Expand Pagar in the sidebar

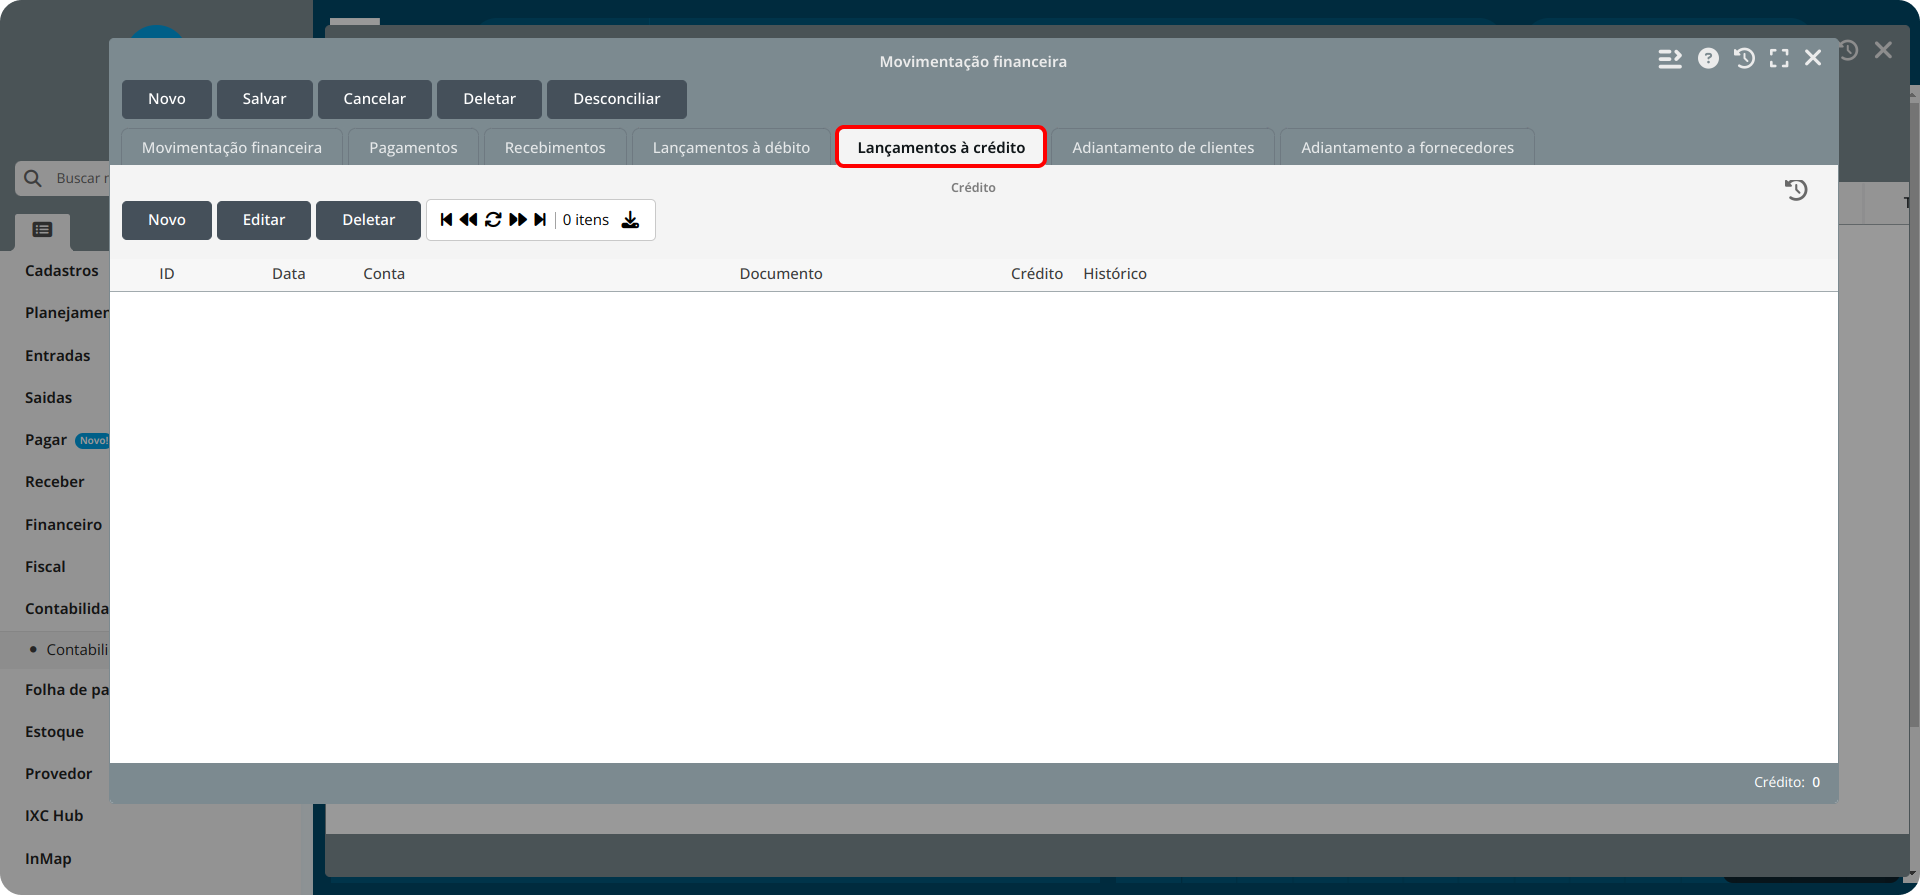[46, 440]
